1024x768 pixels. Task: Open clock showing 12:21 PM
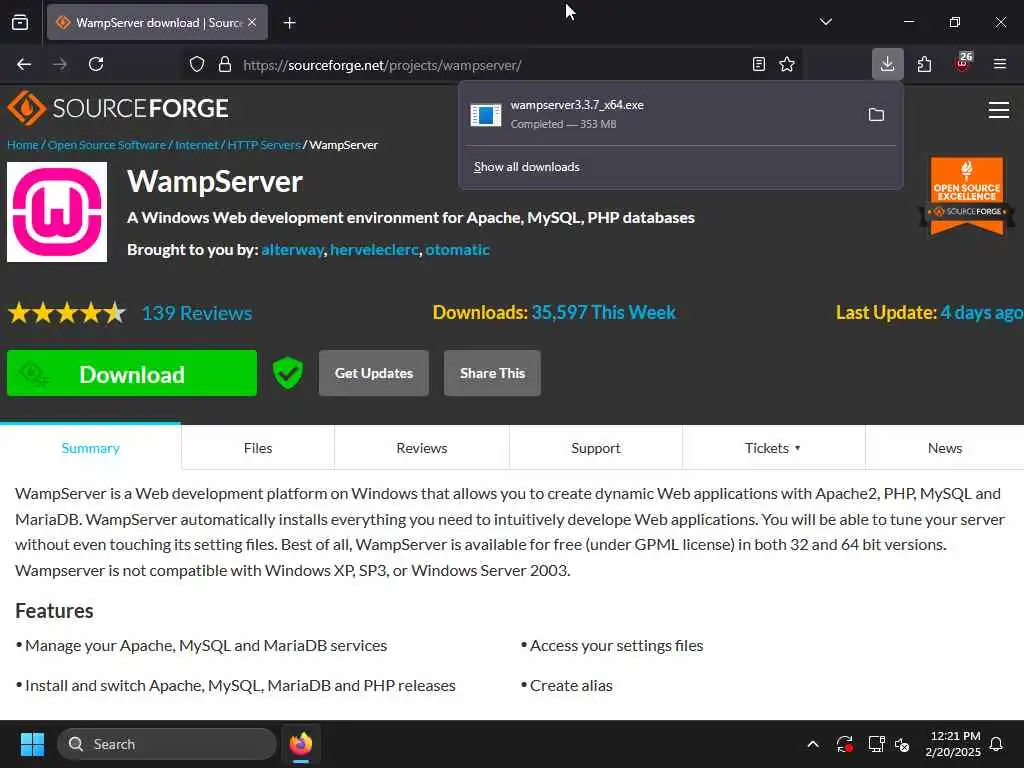(x=953, y=744)
